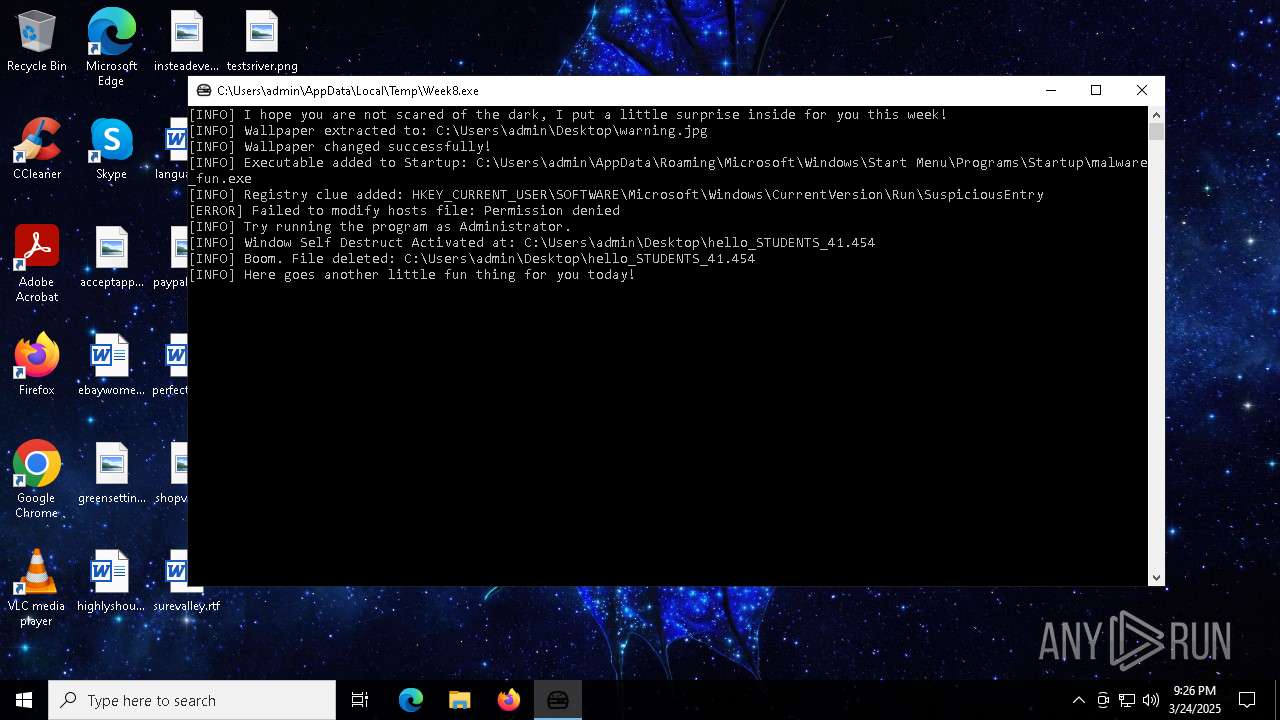This screenshot has height=720, width=1280.
Task: Launch Firefox from desktop shortcut
Action: (37, 365)
